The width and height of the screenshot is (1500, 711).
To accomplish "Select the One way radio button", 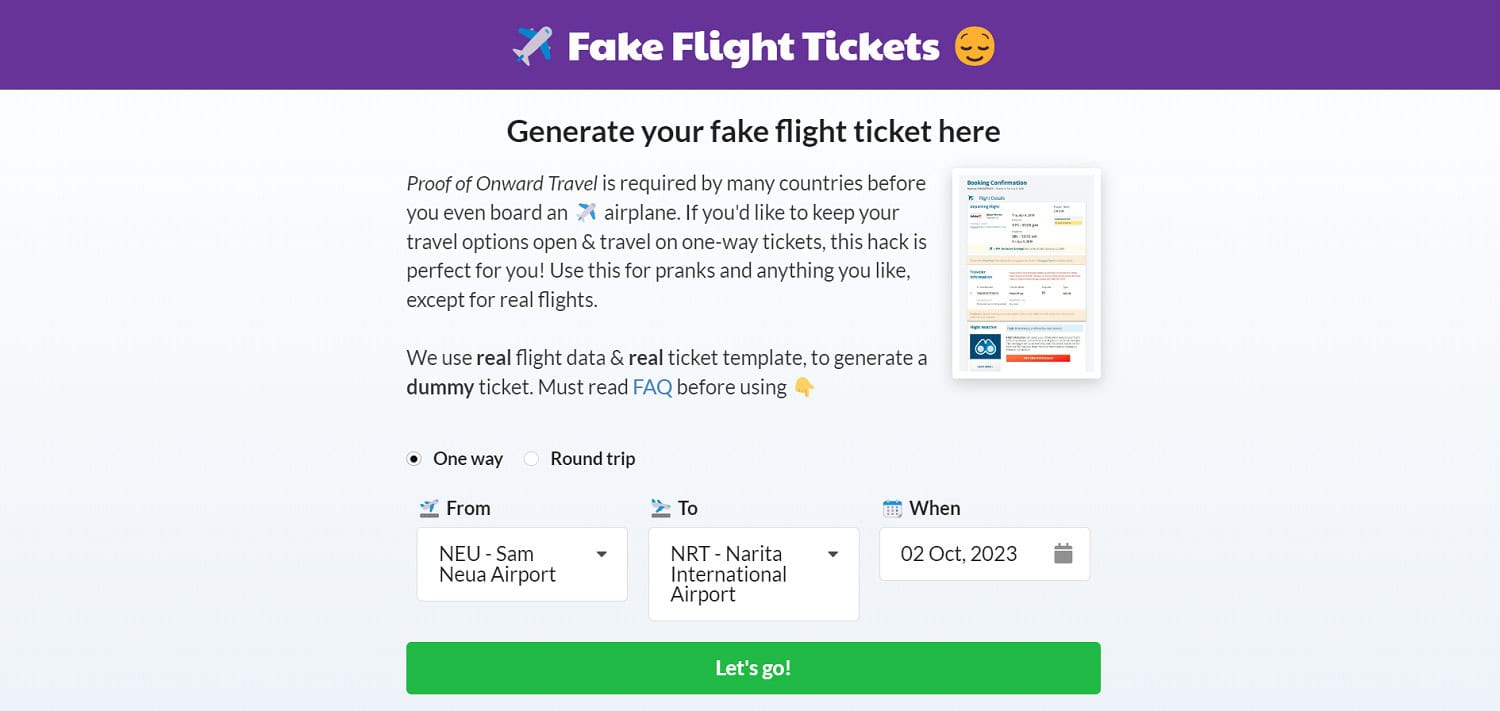I will point(414,459).
